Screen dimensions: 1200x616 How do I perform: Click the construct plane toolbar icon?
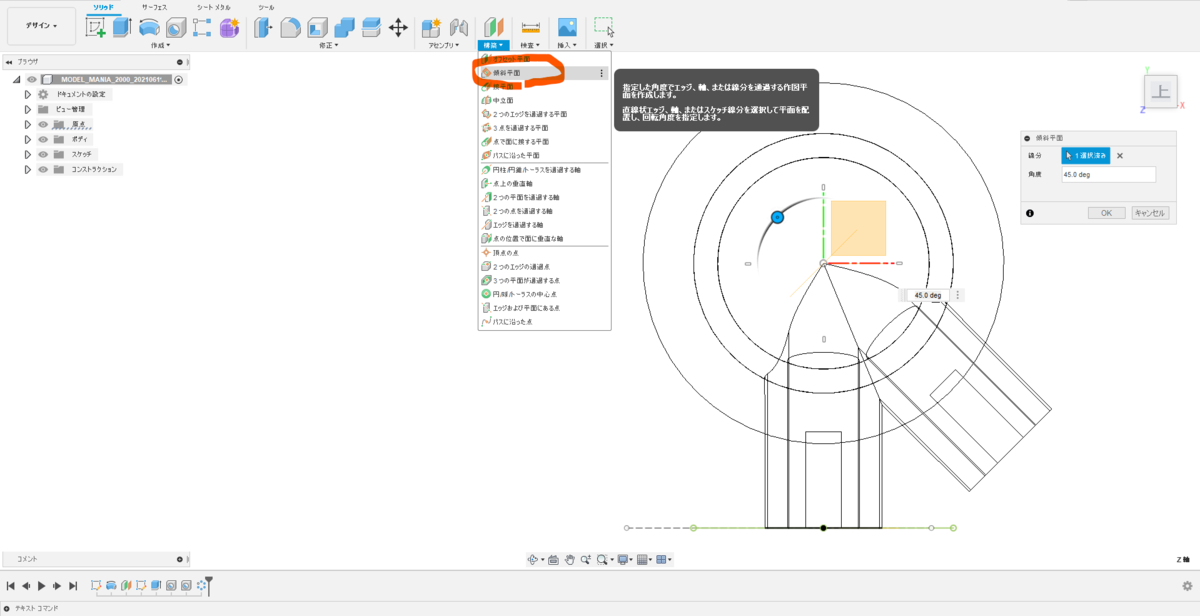[494, 28]
